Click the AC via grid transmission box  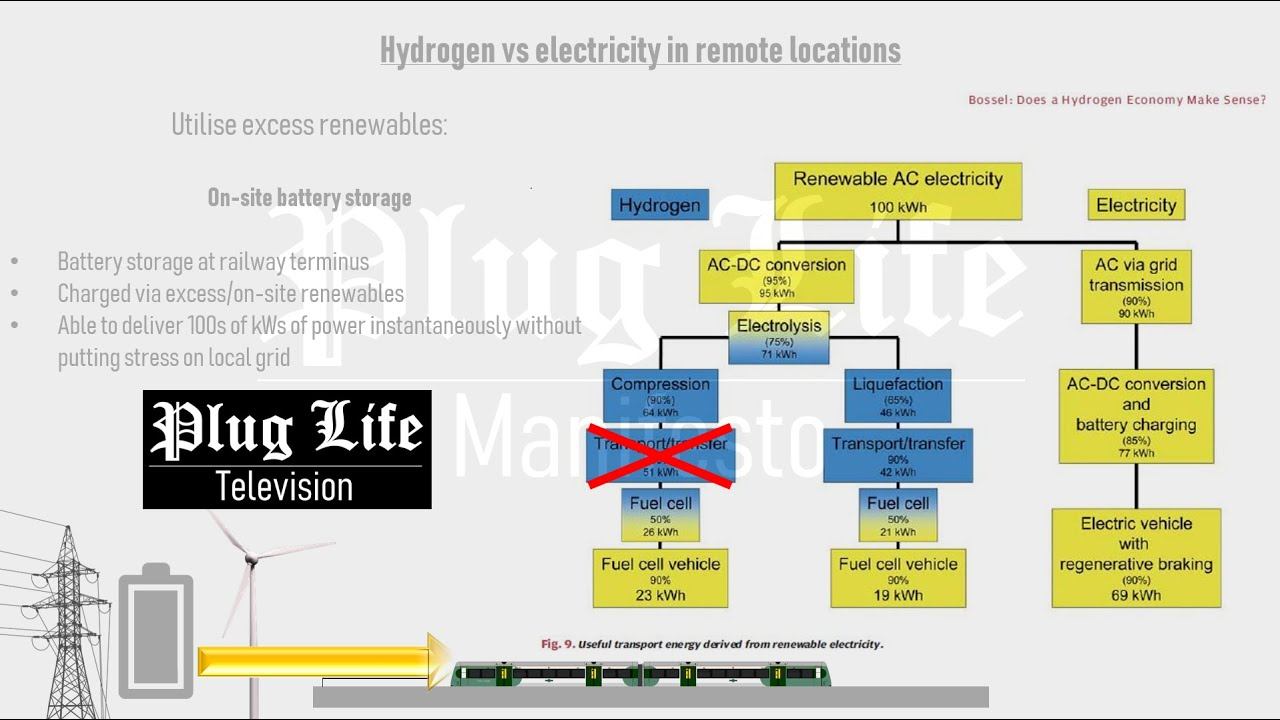1136,286
